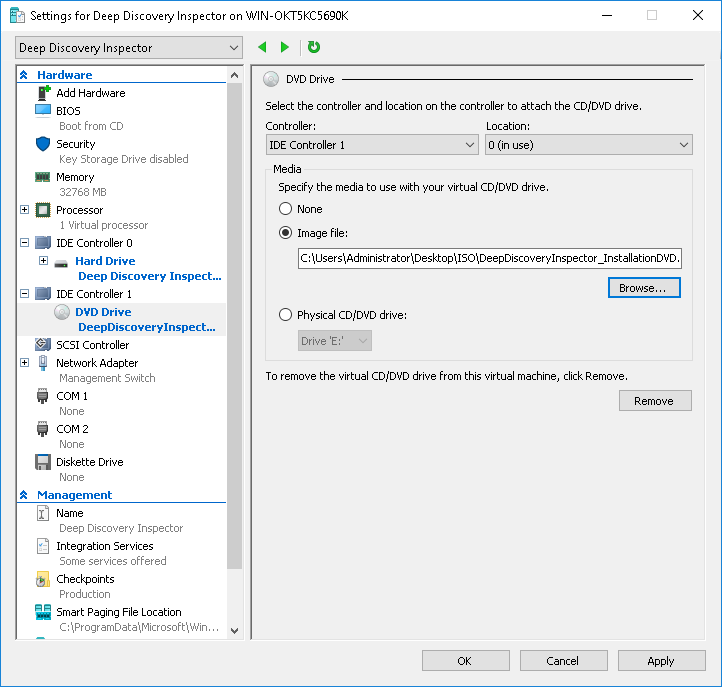Select the None media radio button
The width and height of the screenshot is (722, 687).
point(286,209)
